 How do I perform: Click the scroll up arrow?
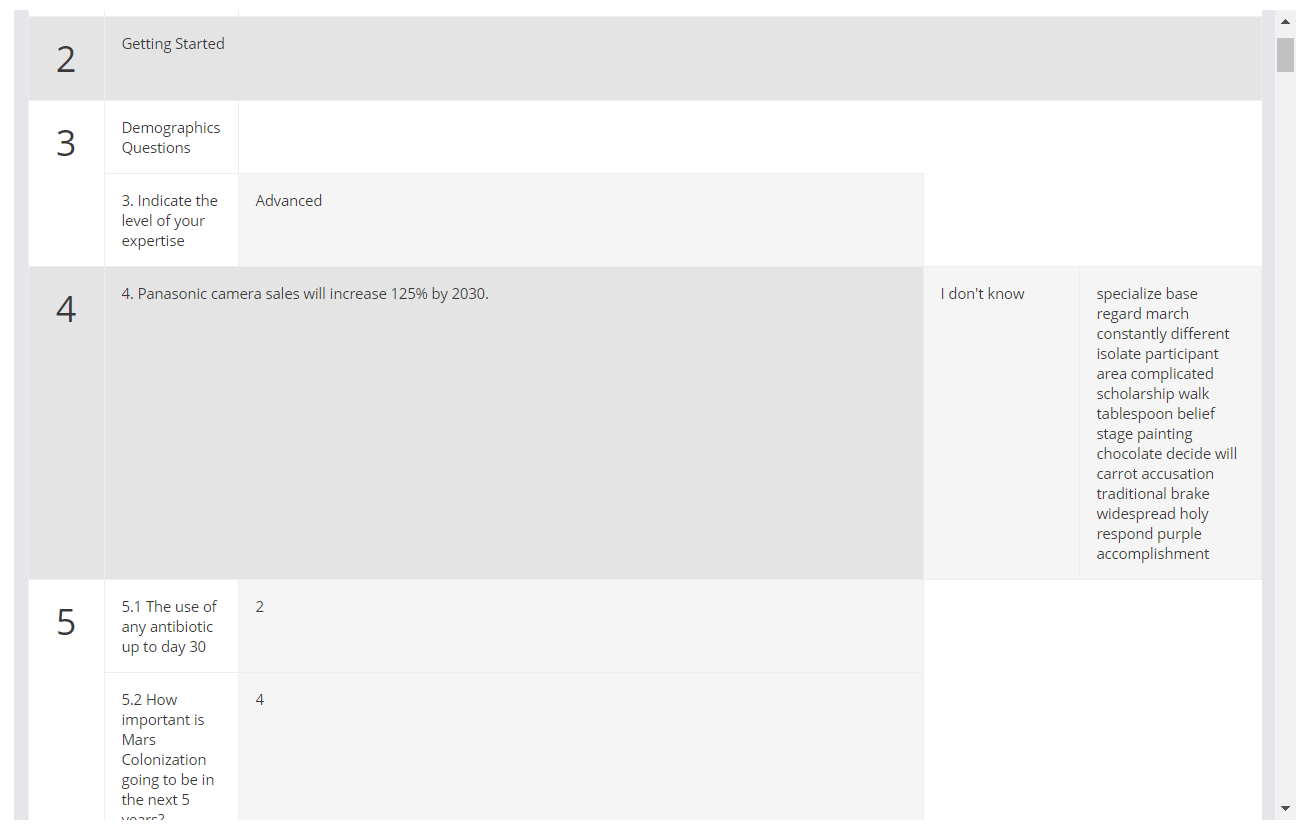point(1285,21)
